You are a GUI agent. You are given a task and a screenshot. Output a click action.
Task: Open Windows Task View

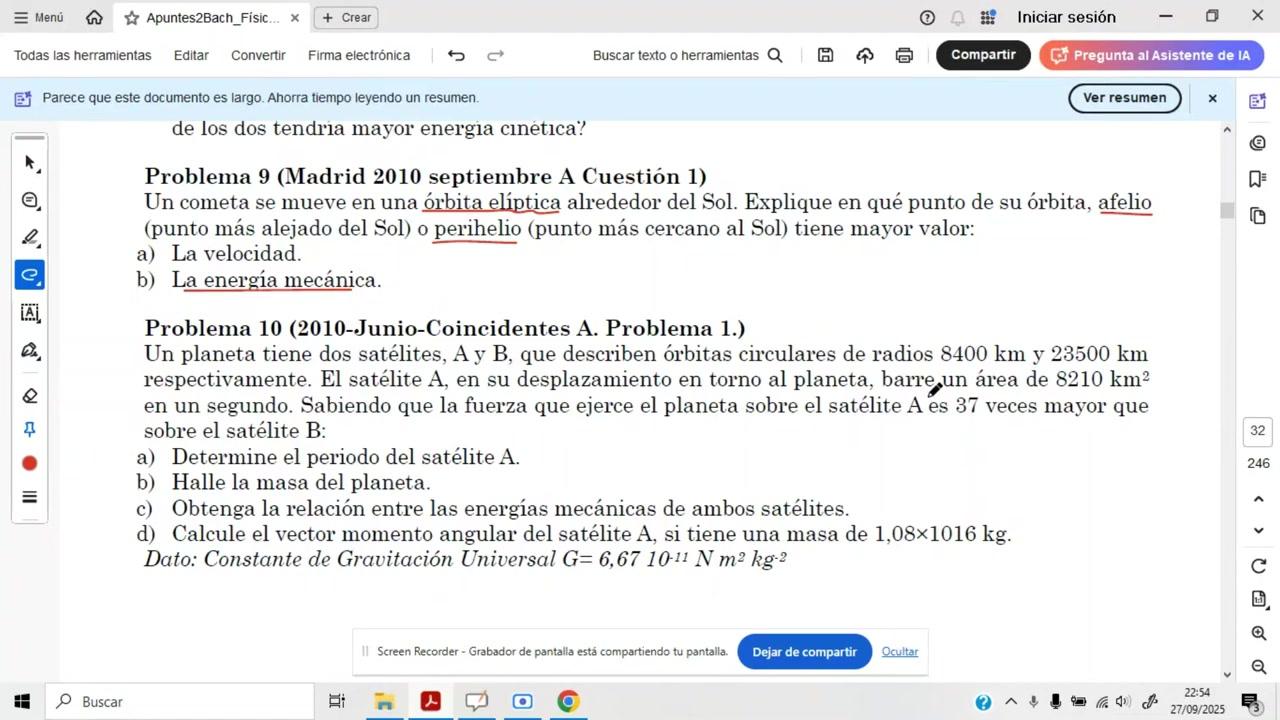click(337, 702)
